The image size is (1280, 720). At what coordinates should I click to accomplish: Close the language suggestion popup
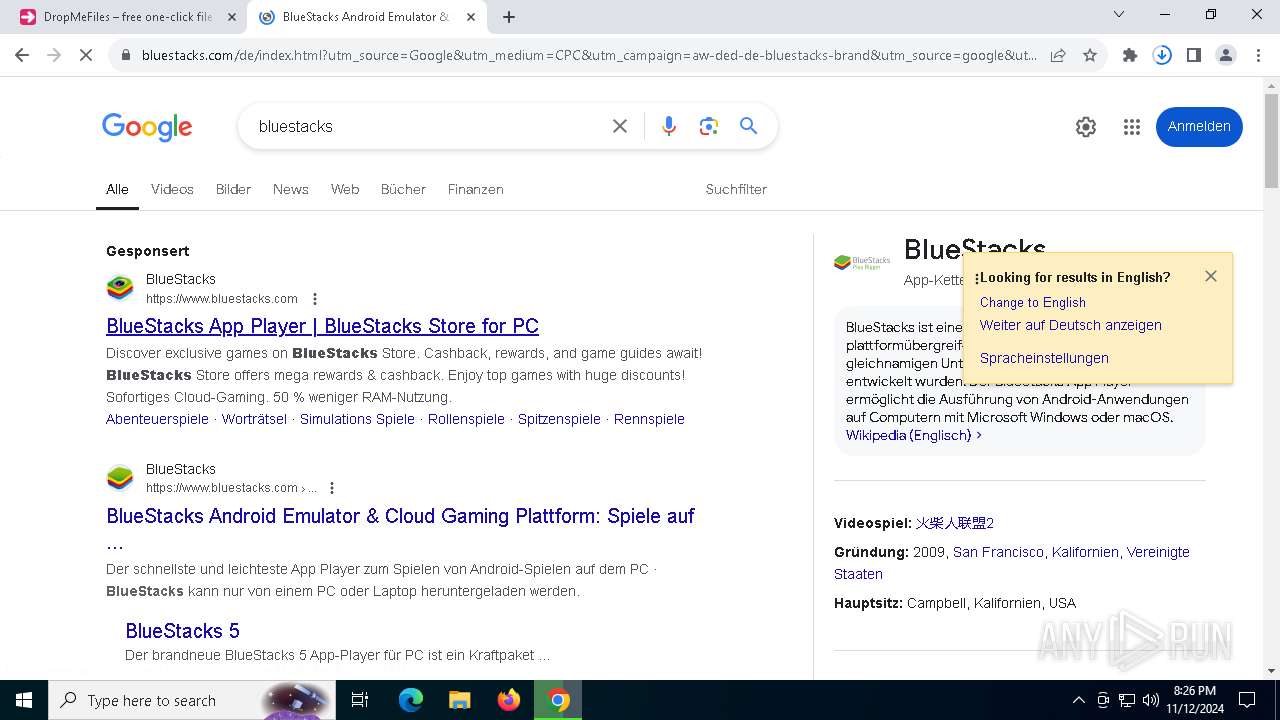(1211, 276)
